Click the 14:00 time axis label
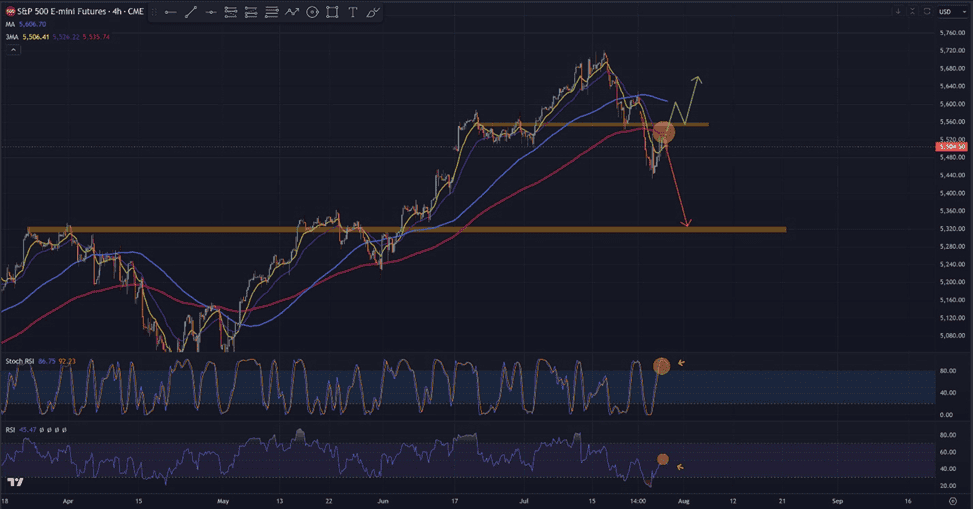 click(x=638, y=501)
